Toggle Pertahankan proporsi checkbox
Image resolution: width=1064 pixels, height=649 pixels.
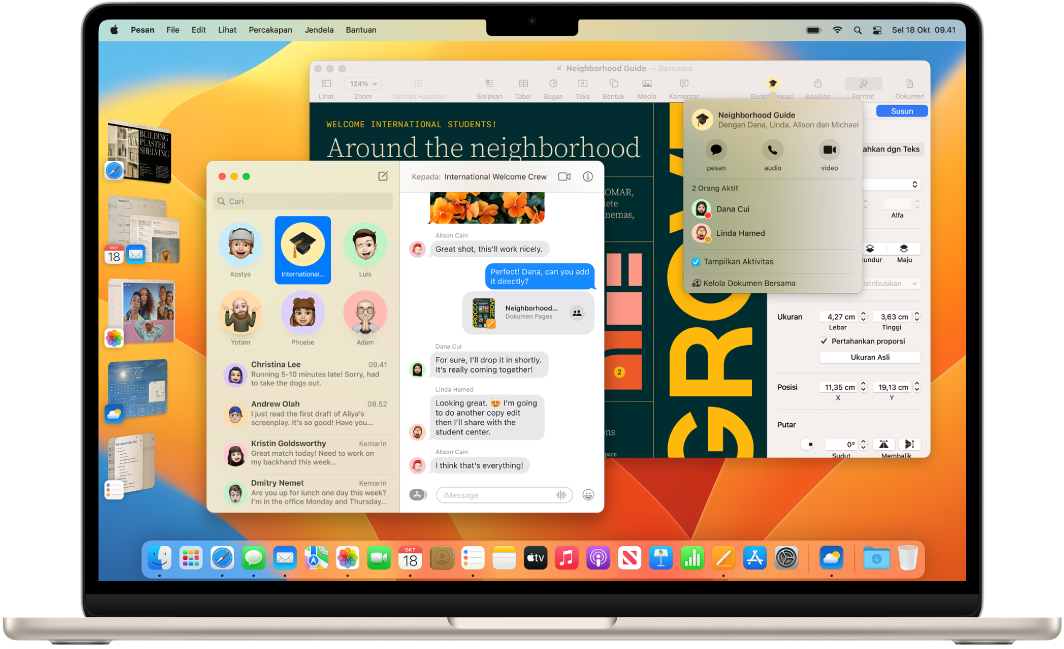824,341
